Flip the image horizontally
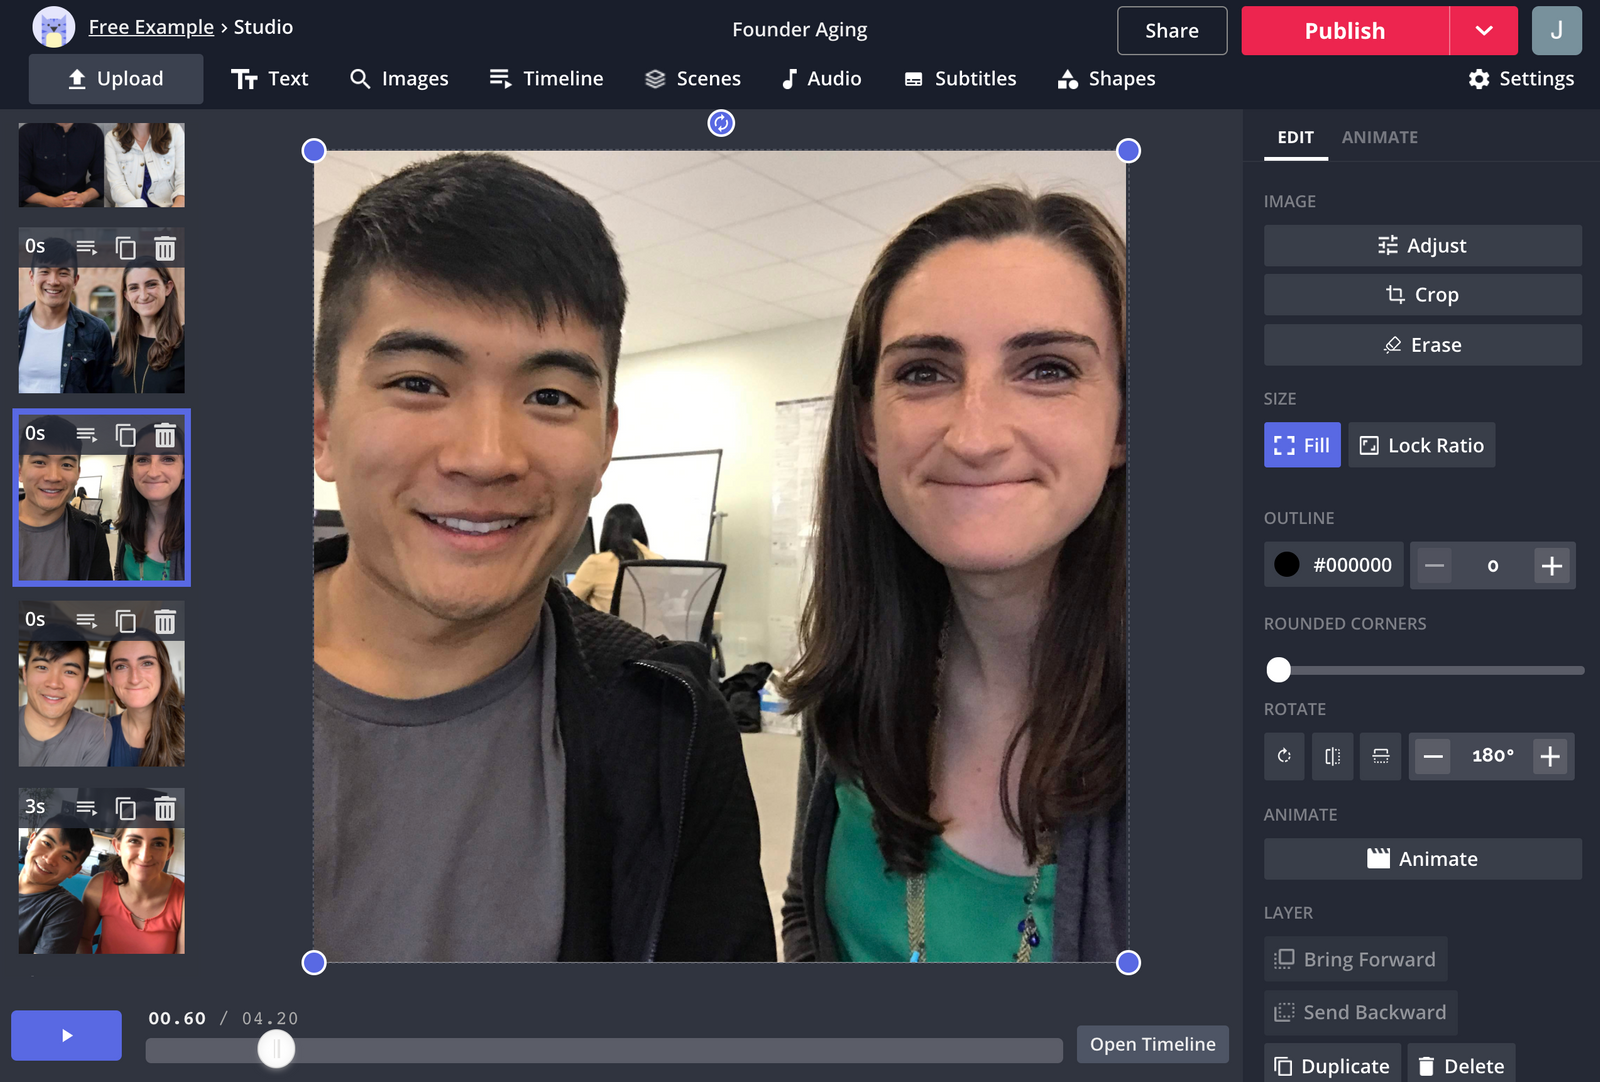Viewport: 1600px width, 1082px height. (1332, 756)
